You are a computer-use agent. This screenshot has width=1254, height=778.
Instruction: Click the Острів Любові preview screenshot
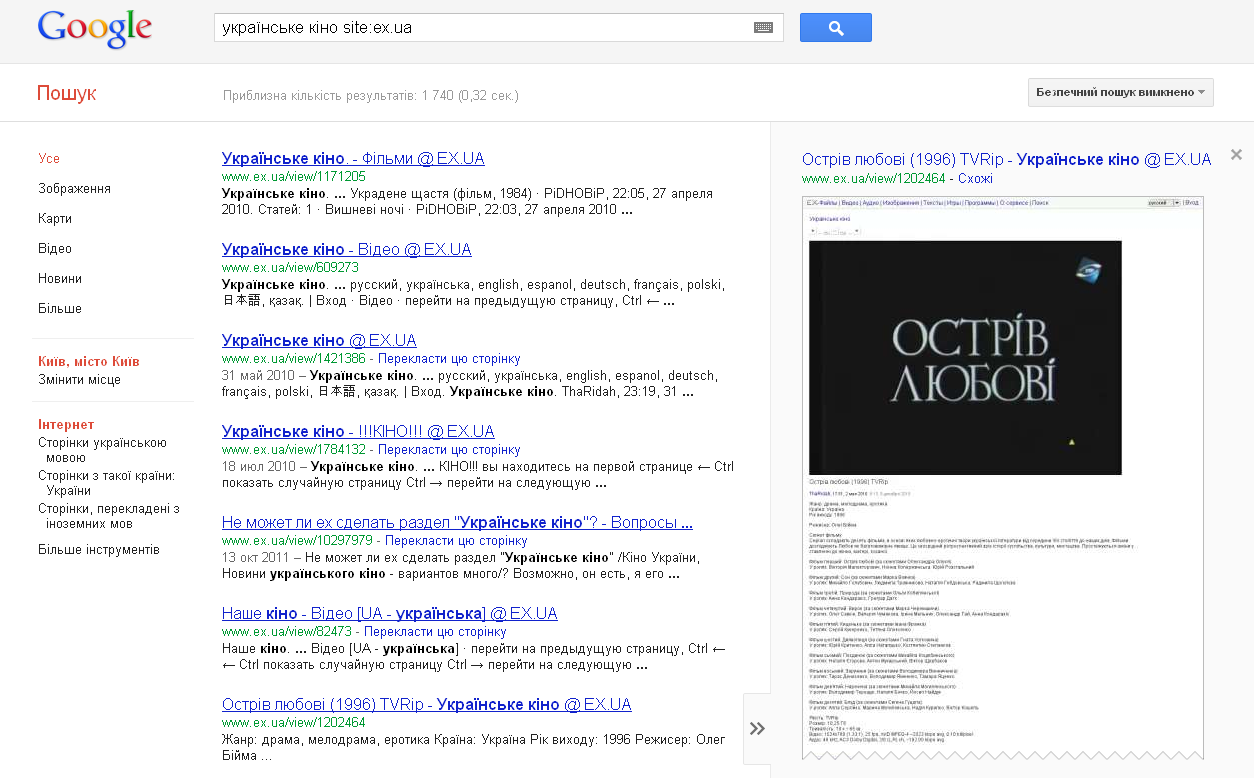(x=963, y=357)
